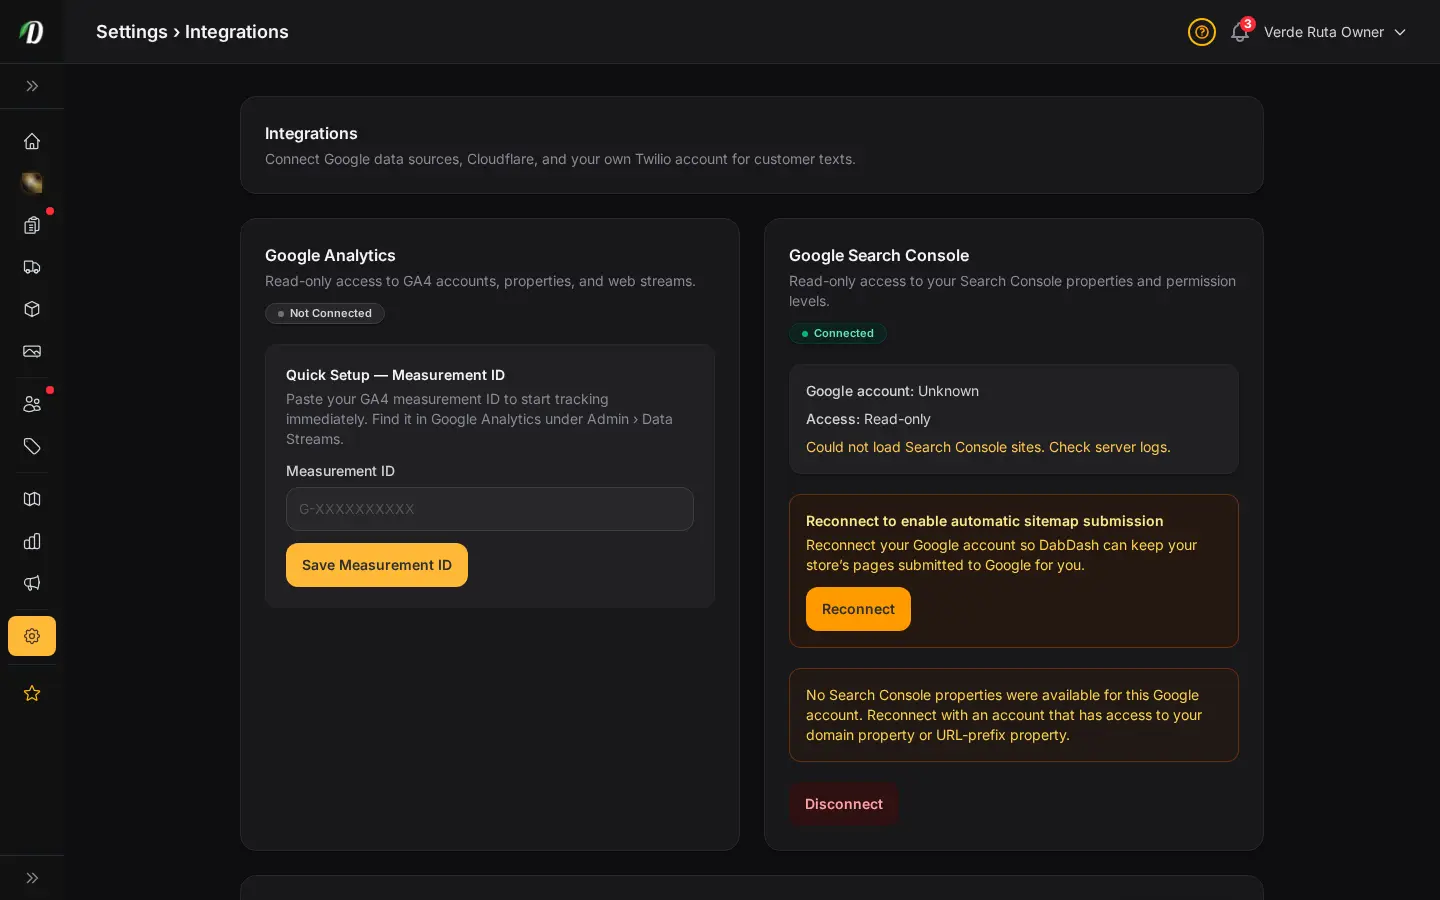The image size is (1440, 900).
Task: Open the star favorites icon in the sidebar
Action: pyautogui.click(x=32, y=693)
